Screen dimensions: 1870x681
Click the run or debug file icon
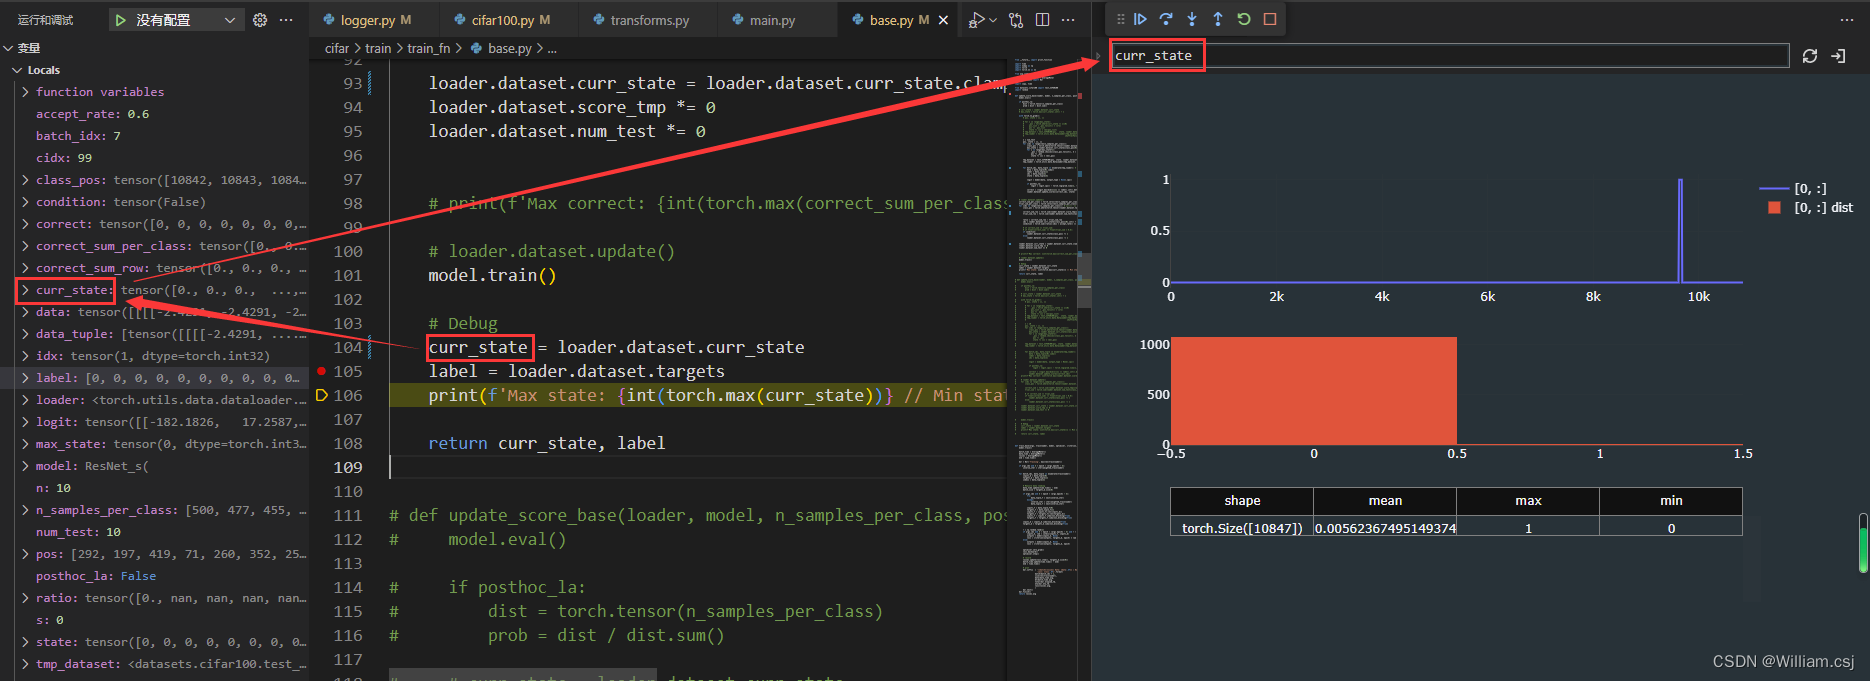pyautogui.click(x=977, y=20)
